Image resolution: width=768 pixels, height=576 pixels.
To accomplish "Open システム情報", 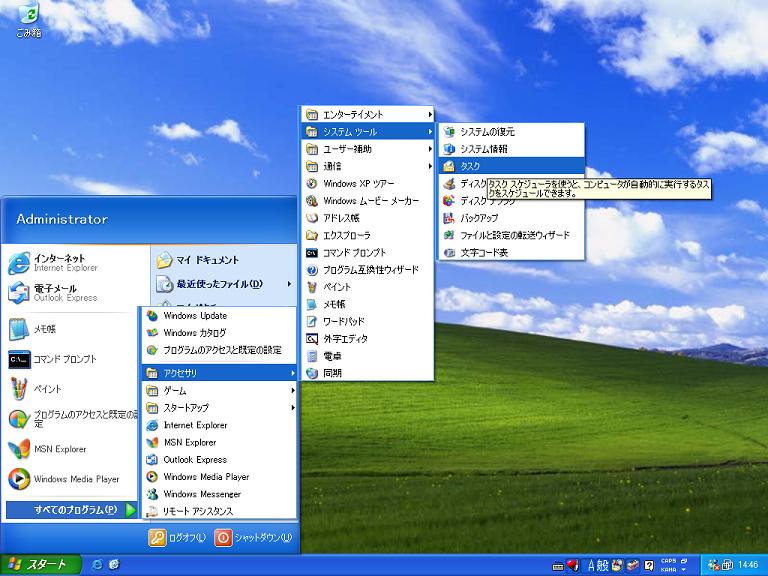I will (x=511, y=148).
